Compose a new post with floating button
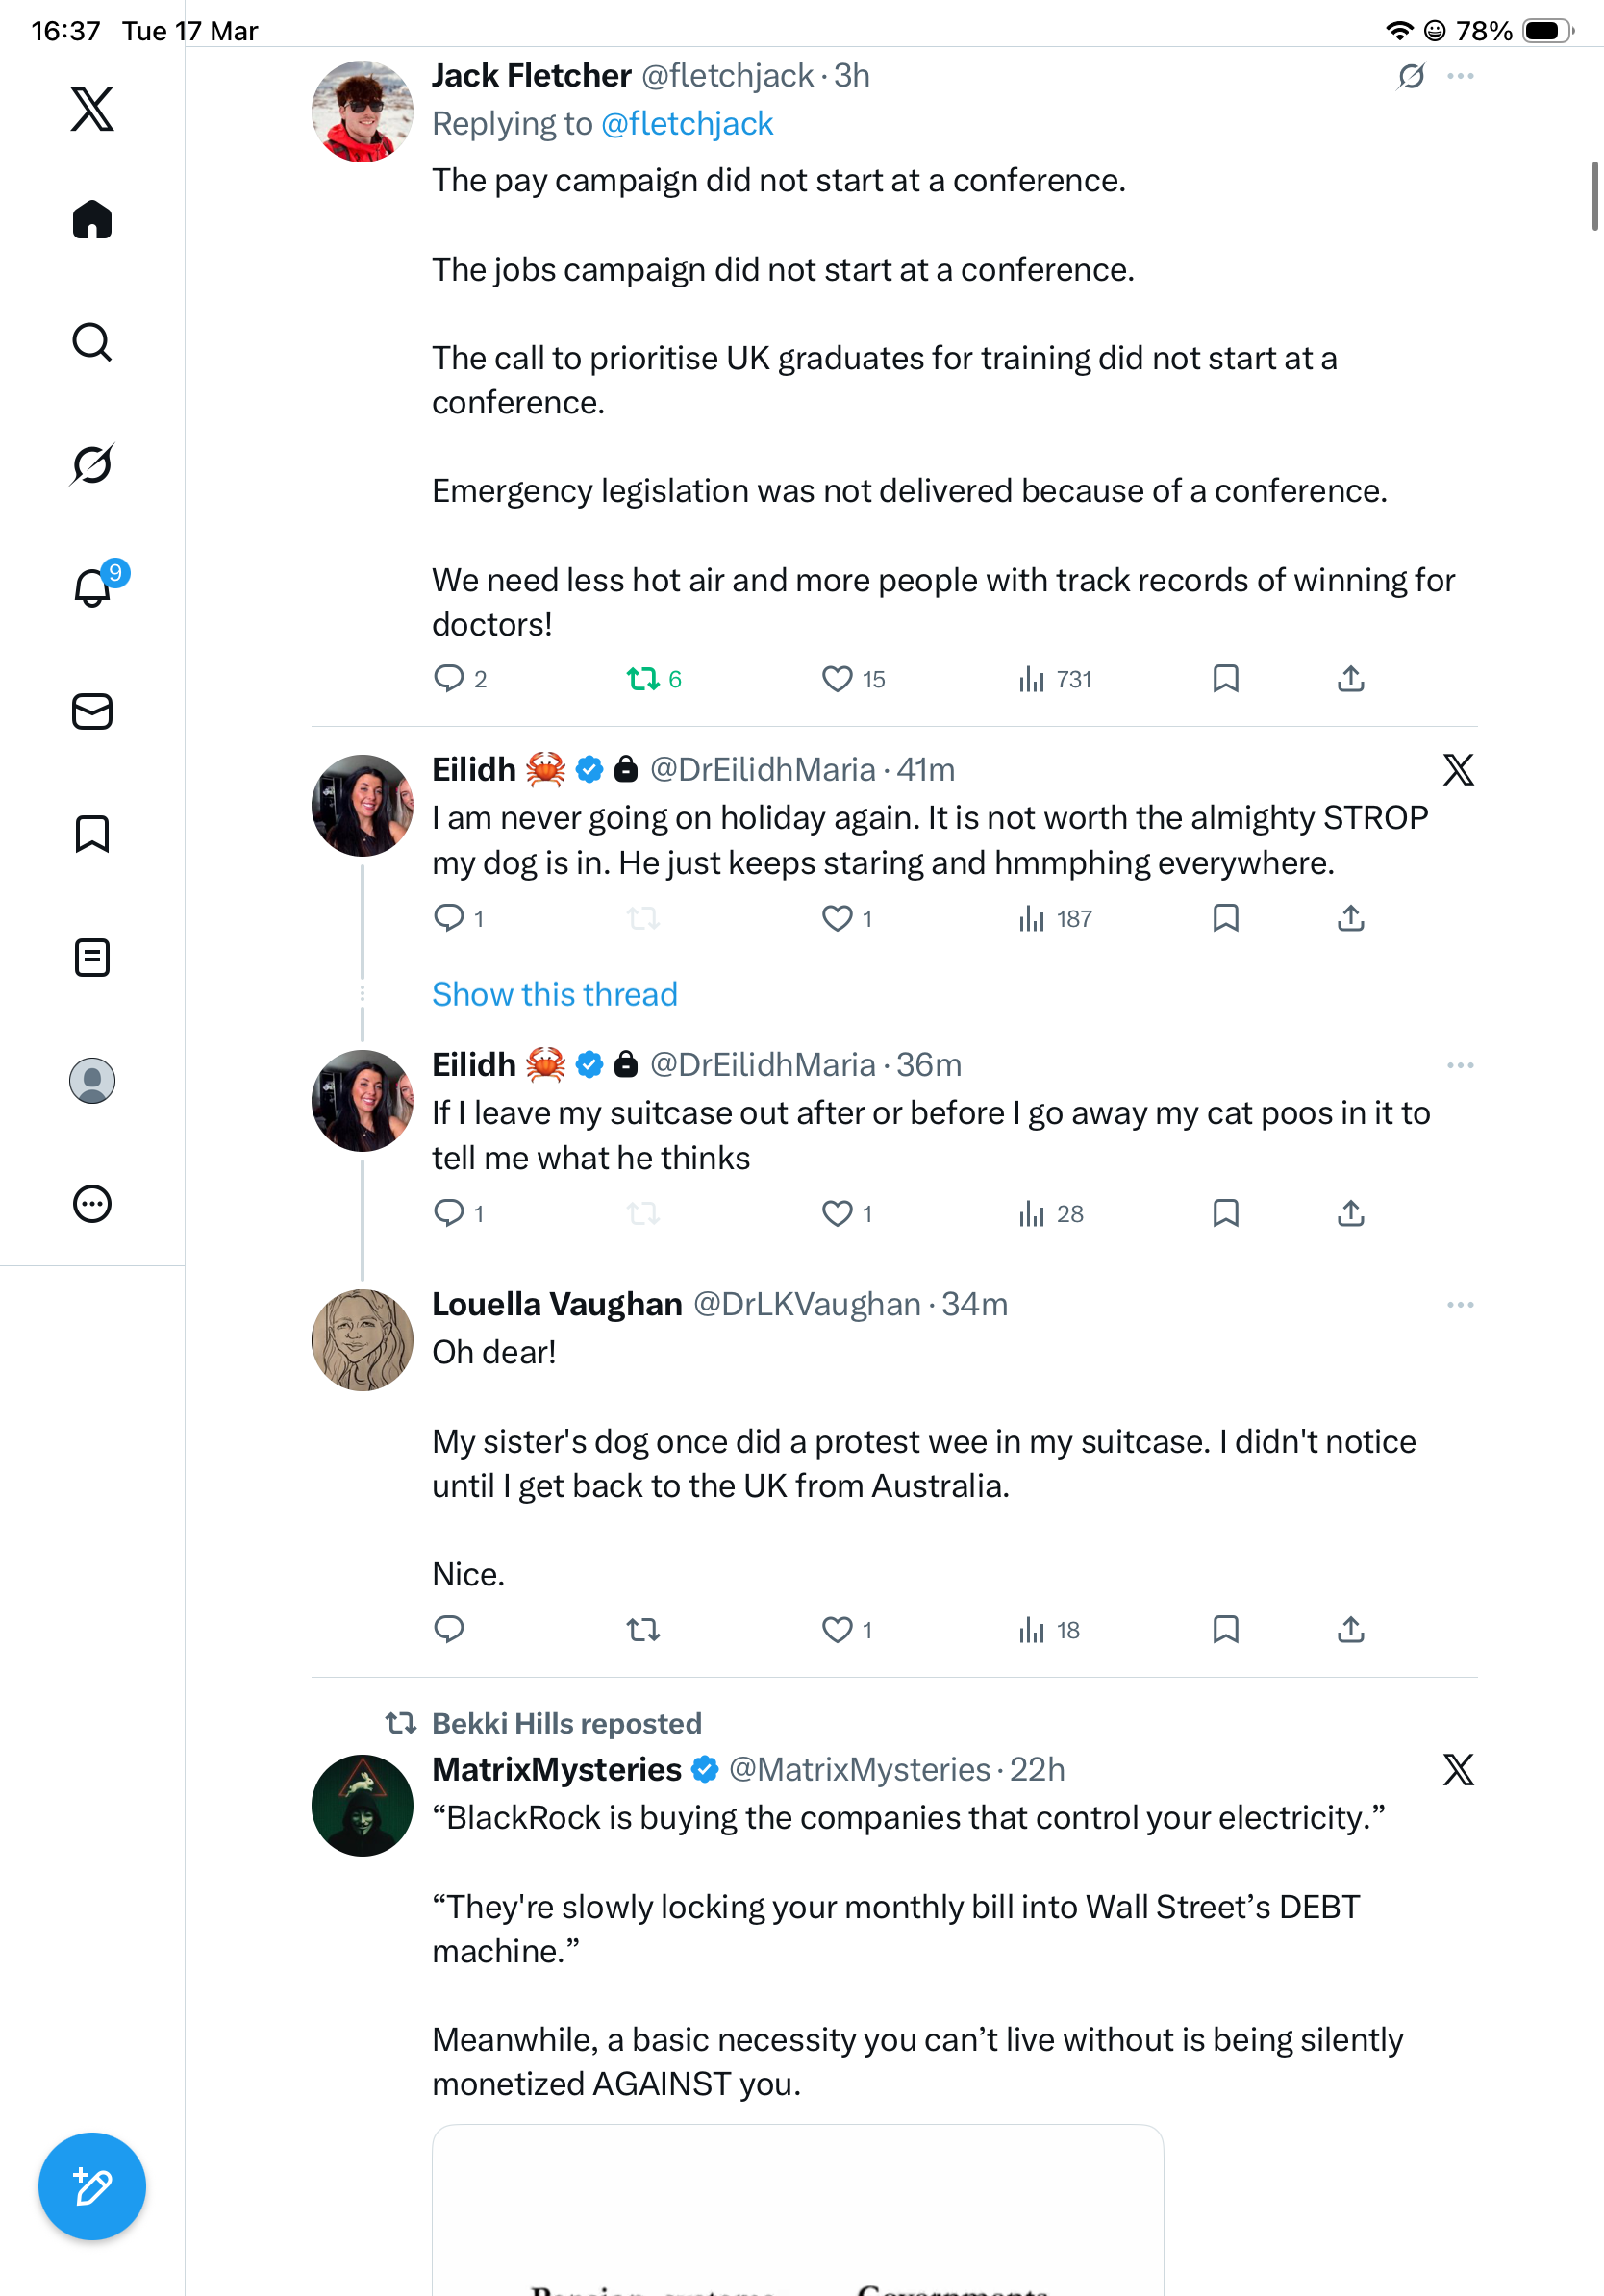 click(92, 2186)
